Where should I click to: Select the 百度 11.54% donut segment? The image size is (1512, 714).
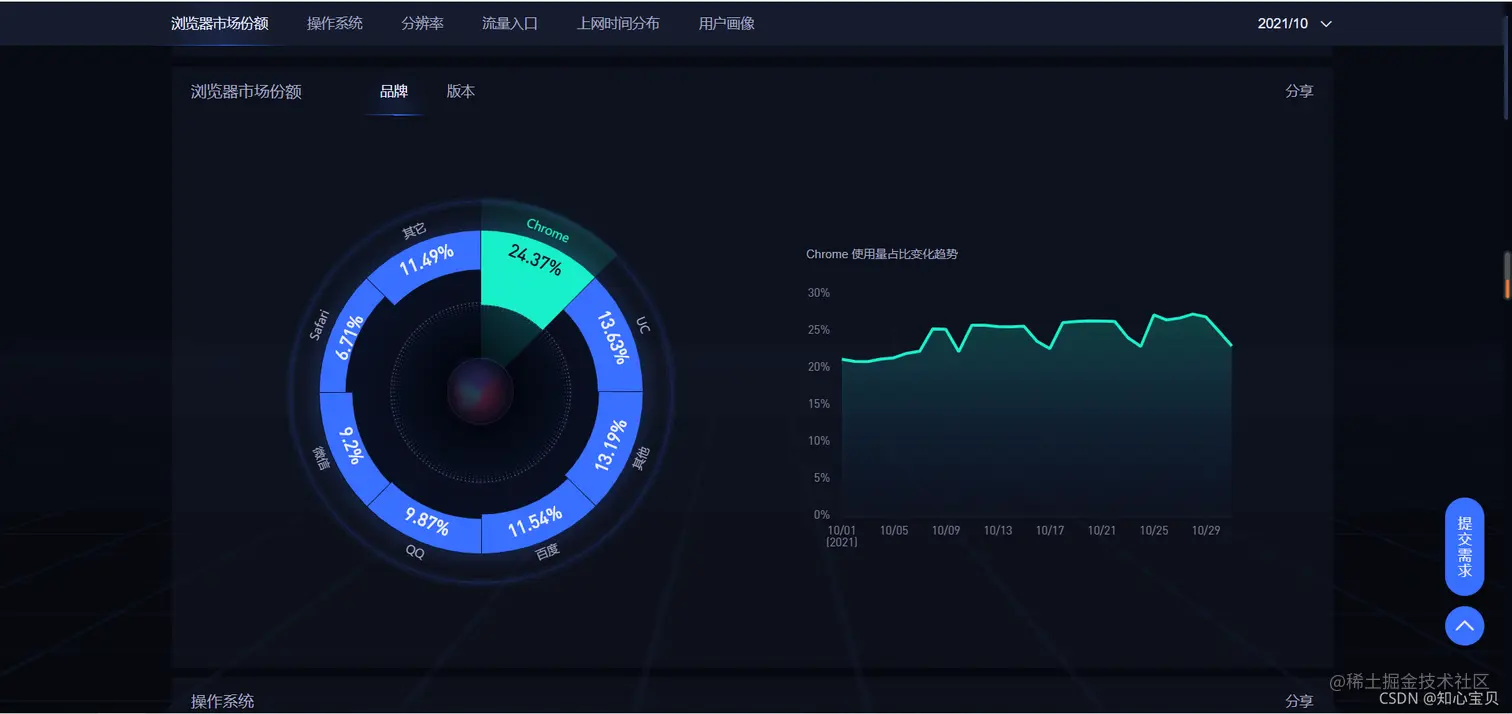(534, 520)
